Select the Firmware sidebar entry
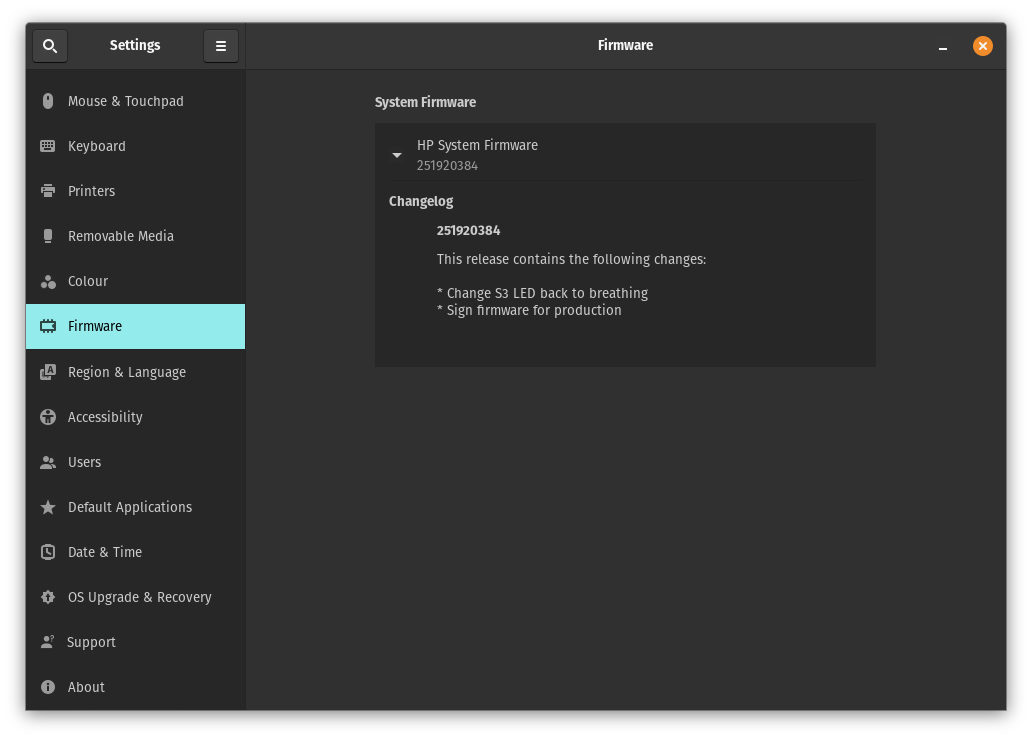 (136, 326)
